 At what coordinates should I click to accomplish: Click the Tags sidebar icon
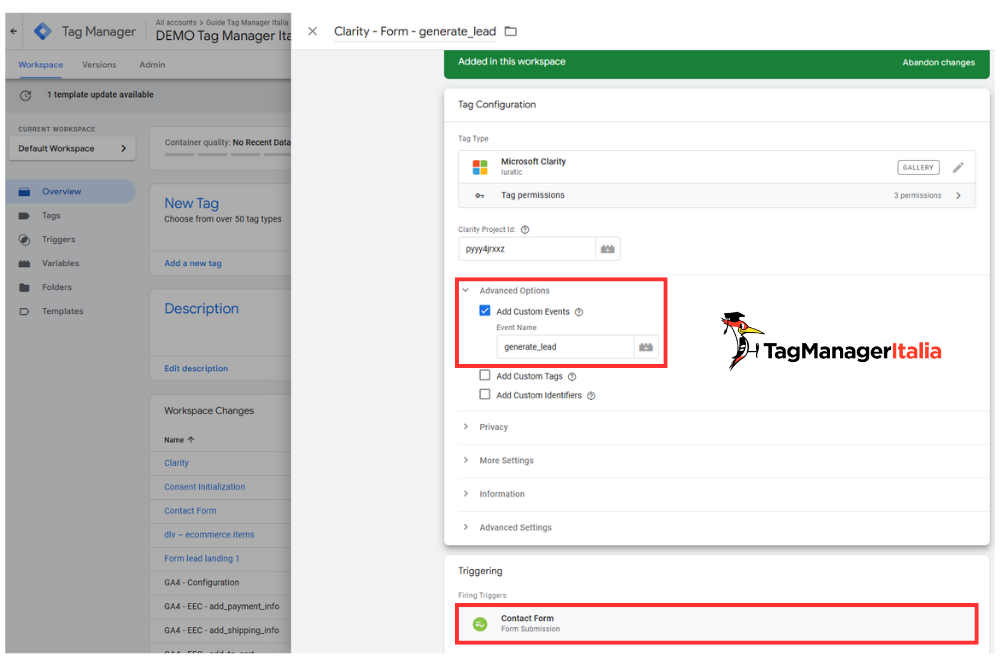pos(24,216)
